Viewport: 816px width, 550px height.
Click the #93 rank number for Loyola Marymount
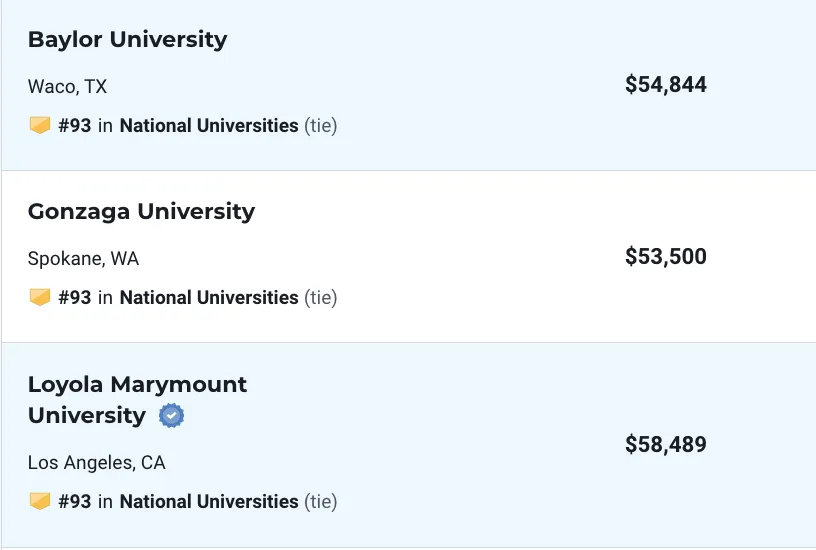coord(75,502)
